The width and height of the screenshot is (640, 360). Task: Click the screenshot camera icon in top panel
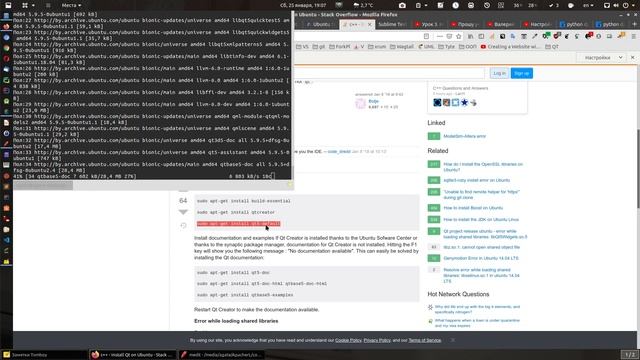pyautogui.click(x=402, y=5)
